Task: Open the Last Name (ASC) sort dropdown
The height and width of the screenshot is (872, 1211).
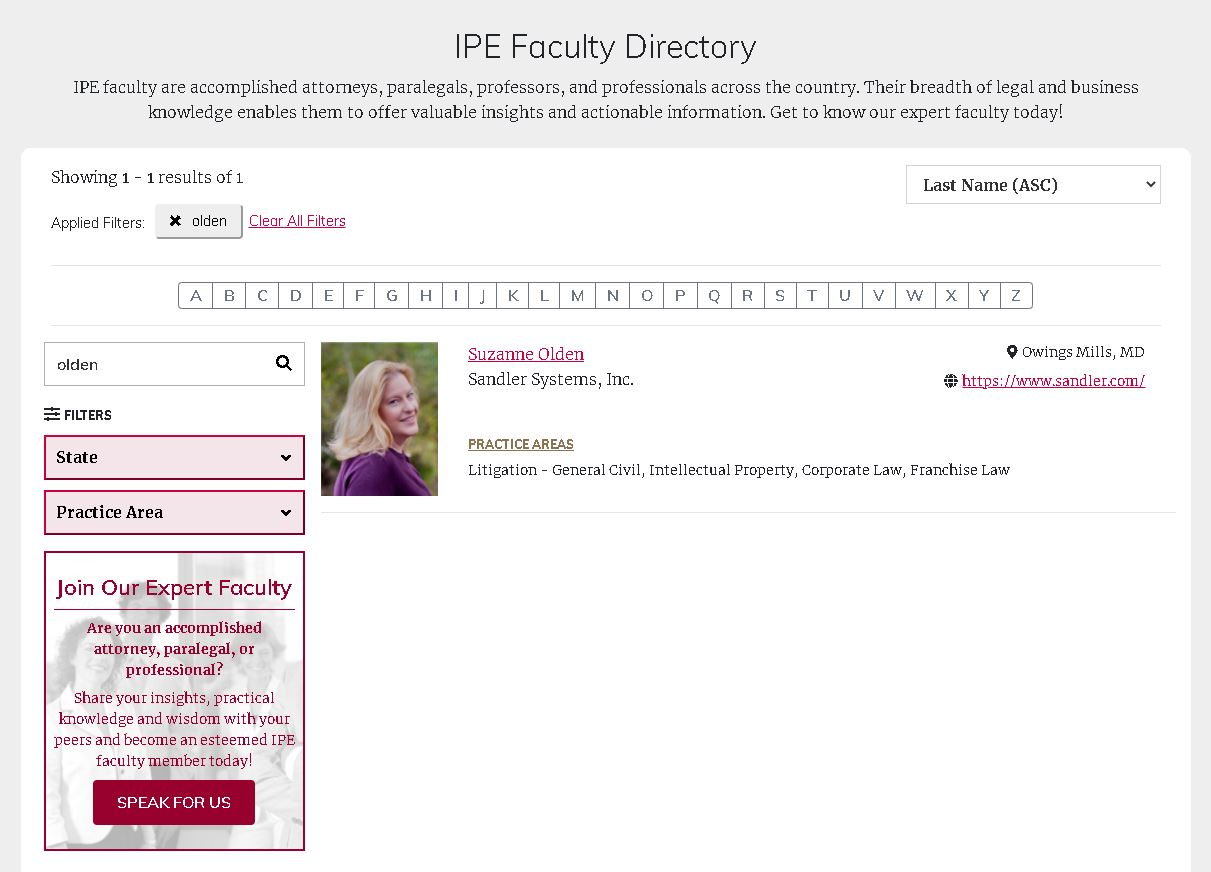Action: coord(1033,185)
